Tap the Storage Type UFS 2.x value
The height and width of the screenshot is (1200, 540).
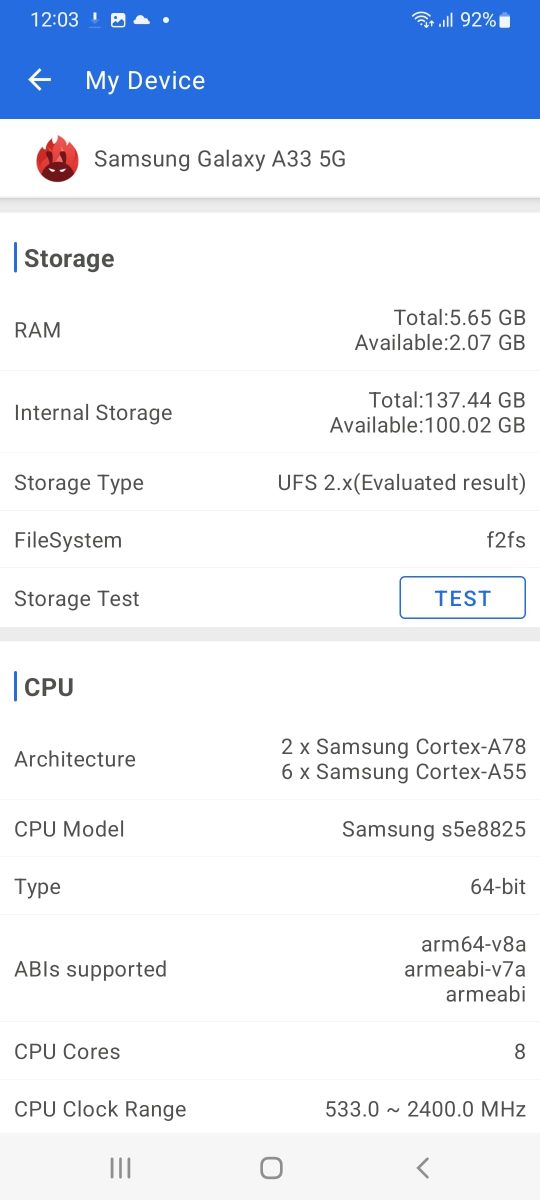click(x=402, y=483)
